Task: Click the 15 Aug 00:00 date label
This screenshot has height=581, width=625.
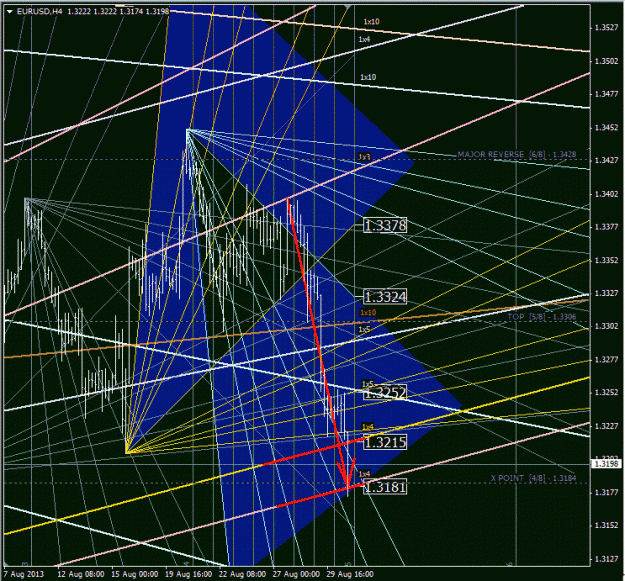Action: coord(135,574)
